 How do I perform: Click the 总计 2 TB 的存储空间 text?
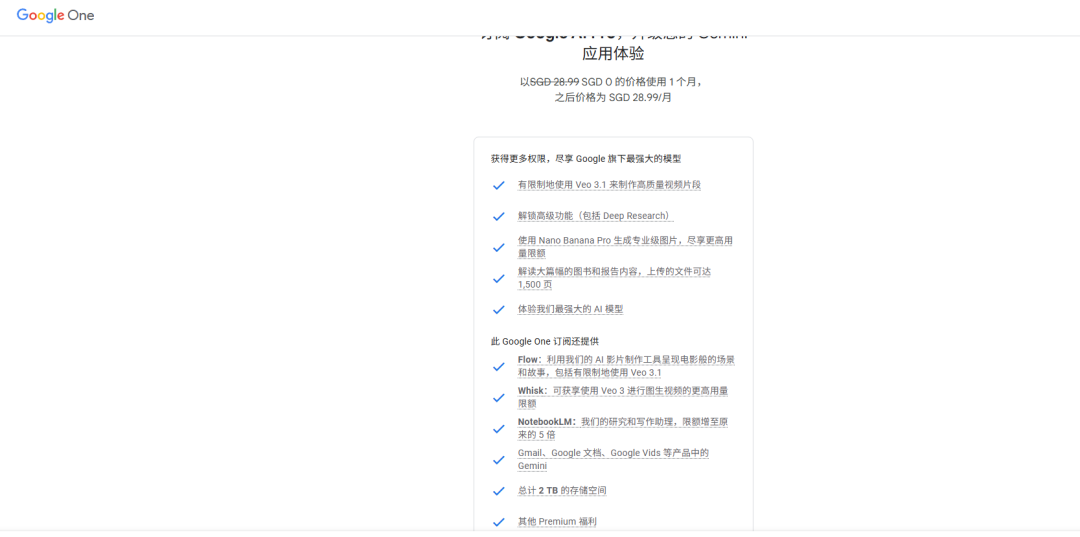tap(562, 490)
